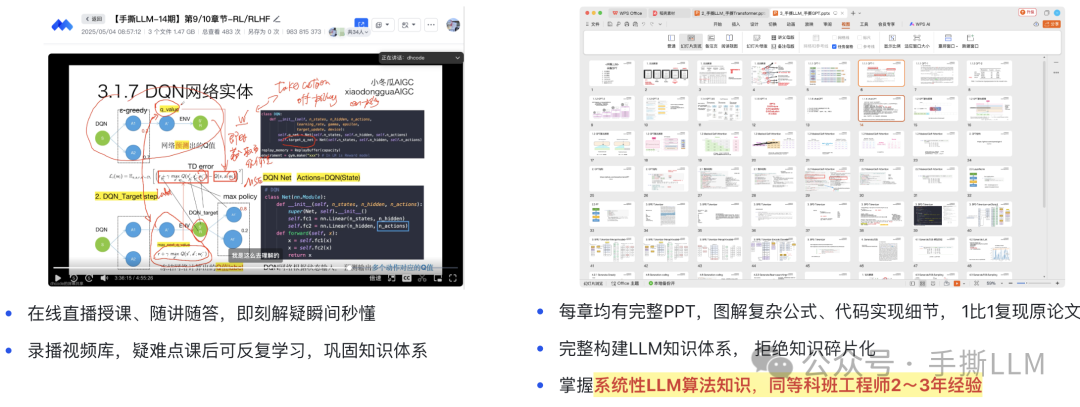
Task: Select slide thumbnail number 1 in WPS
Action: [x=612, y=74]
